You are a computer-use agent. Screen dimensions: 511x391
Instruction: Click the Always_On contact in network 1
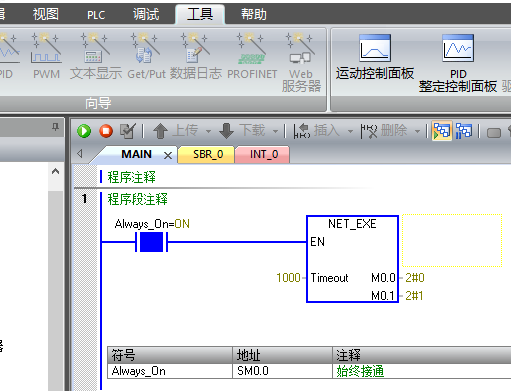point(151,242)
